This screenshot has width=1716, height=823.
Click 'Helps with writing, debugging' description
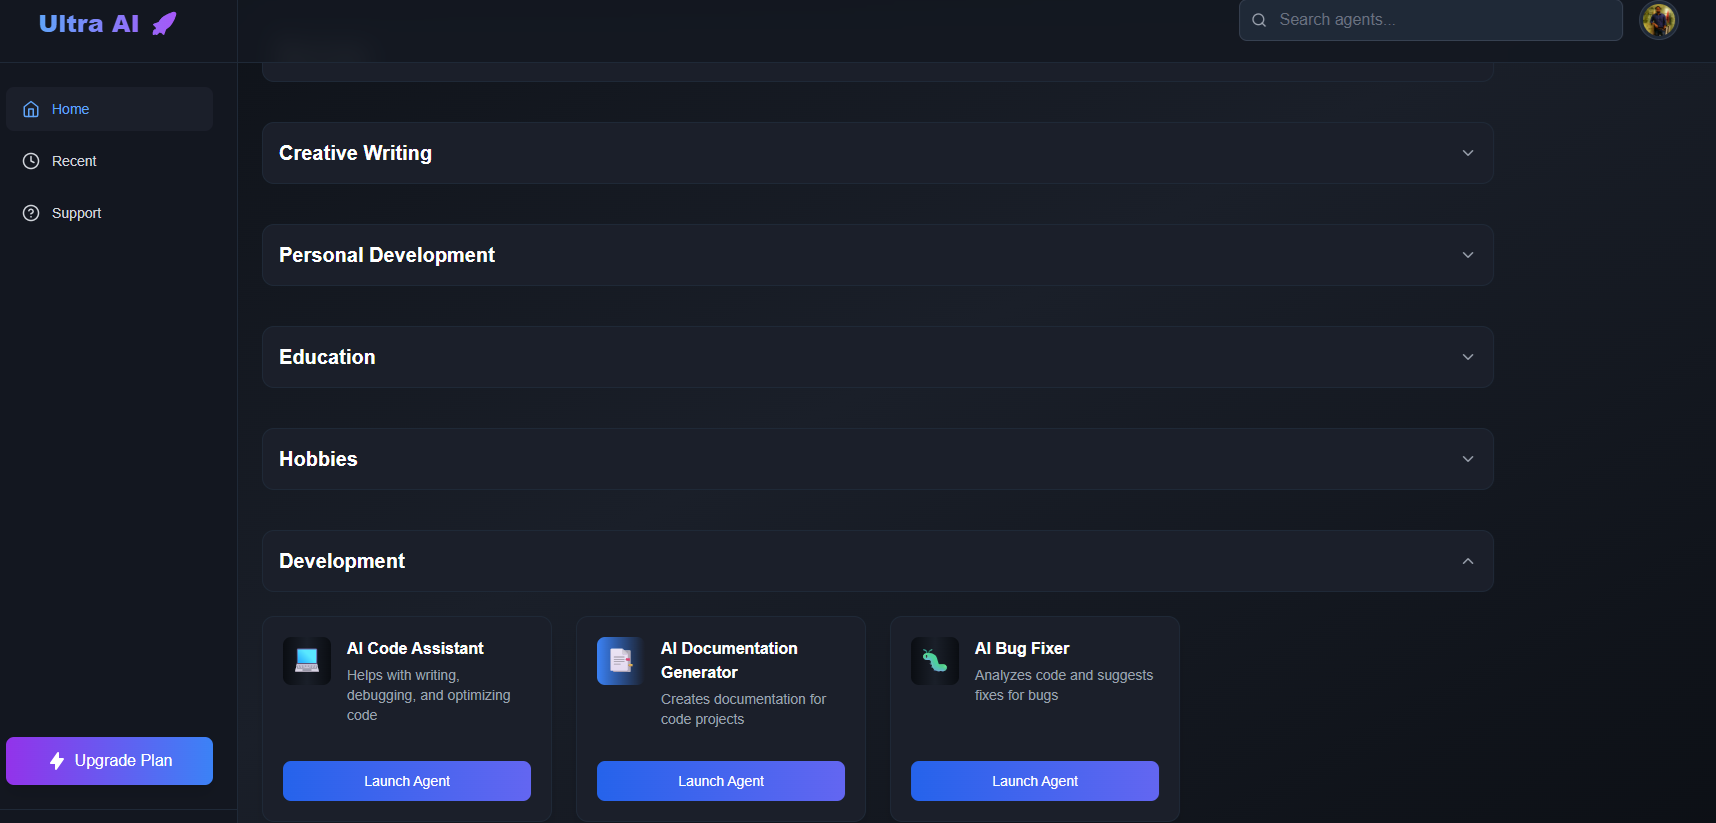(x=429, y=695)
